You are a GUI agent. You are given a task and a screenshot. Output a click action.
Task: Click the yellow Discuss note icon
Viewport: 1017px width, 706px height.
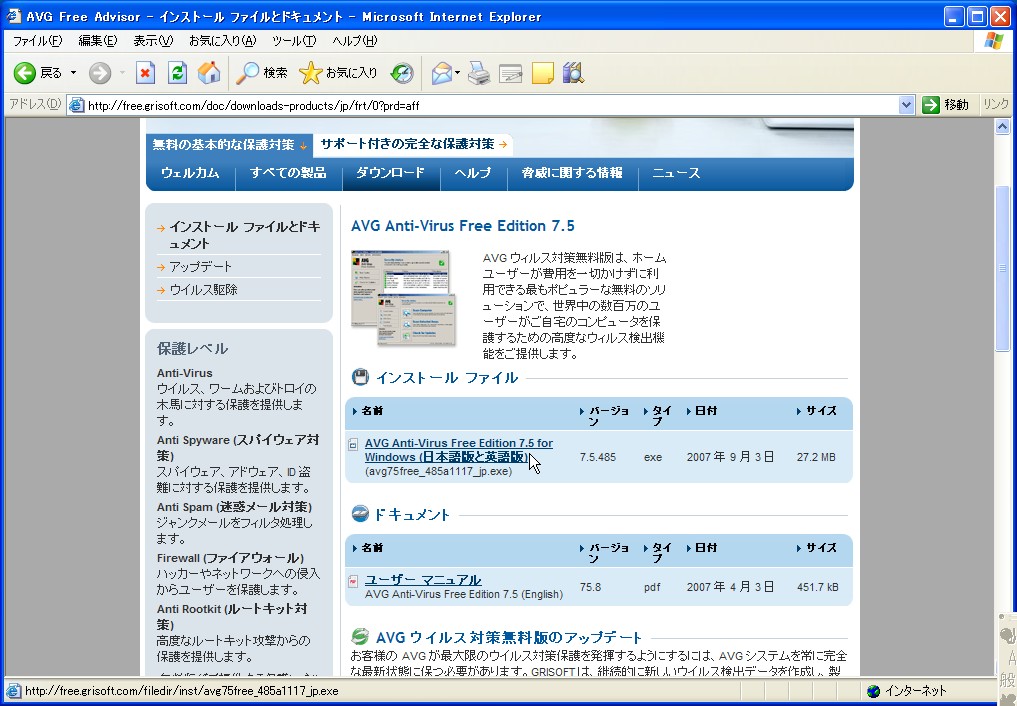tap(542, 73)
